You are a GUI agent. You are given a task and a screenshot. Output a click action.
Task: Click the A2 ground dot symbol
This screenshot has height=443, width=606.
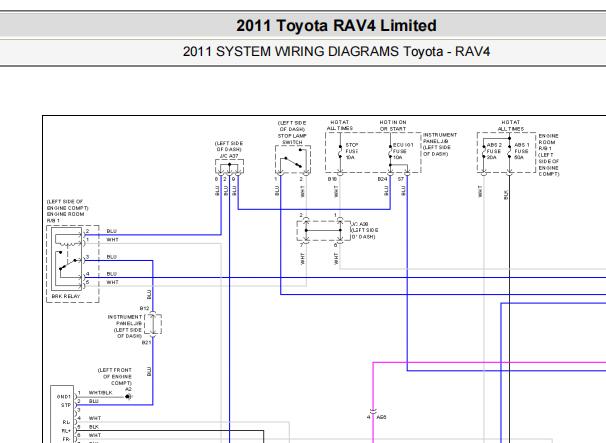coord(128,397)
